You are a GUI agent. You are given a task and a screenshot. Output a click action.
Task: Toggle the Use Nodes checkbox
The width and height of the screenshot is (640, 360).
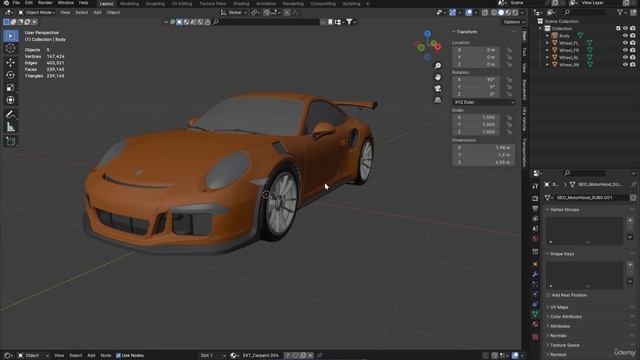tap(118, 356)
